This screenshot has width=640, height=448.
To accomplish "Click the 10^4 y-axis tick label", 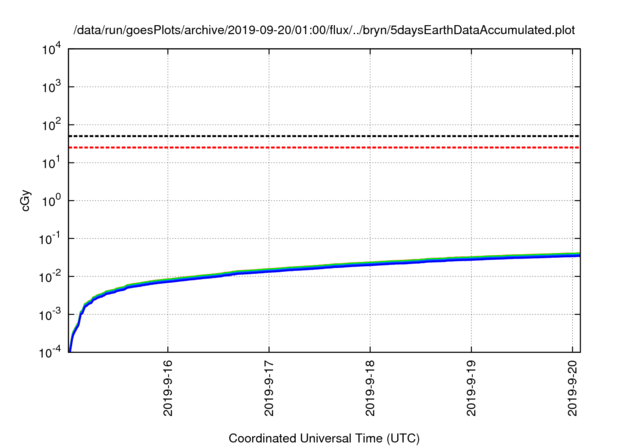I will coord(52,50).
